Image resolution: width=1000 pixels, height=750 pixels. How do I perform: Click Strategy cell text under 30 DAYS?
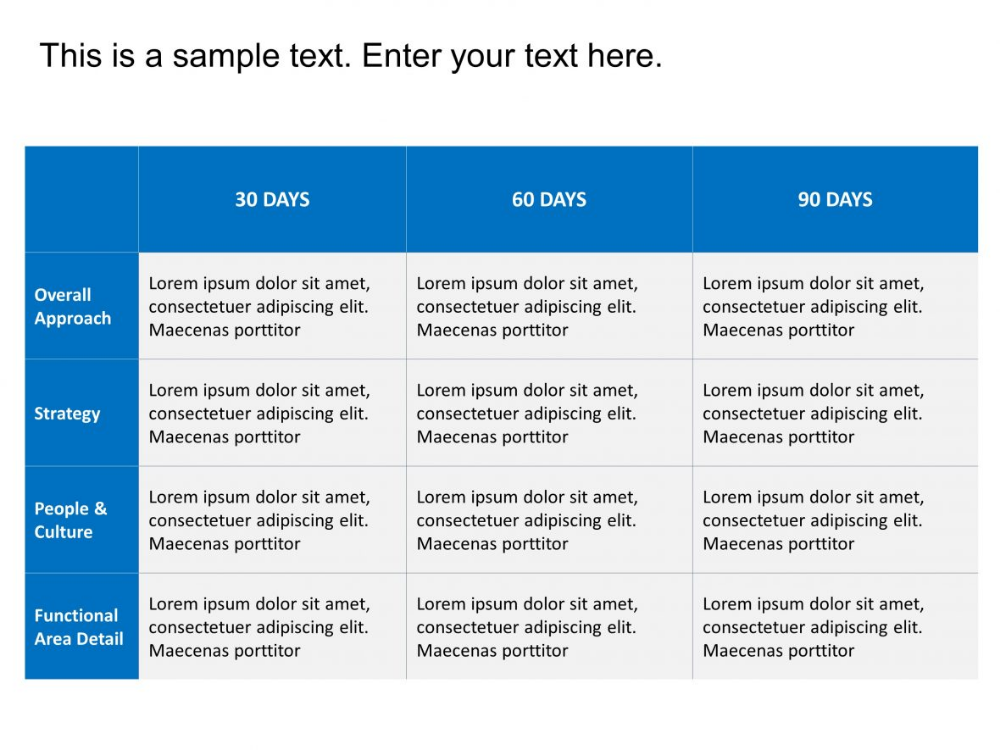260,414
